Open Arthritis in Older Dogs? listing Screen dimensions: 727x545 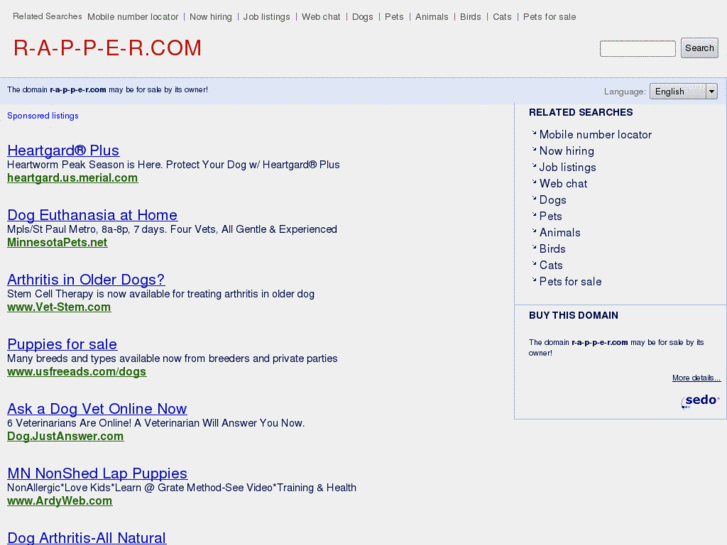(86, 279)
